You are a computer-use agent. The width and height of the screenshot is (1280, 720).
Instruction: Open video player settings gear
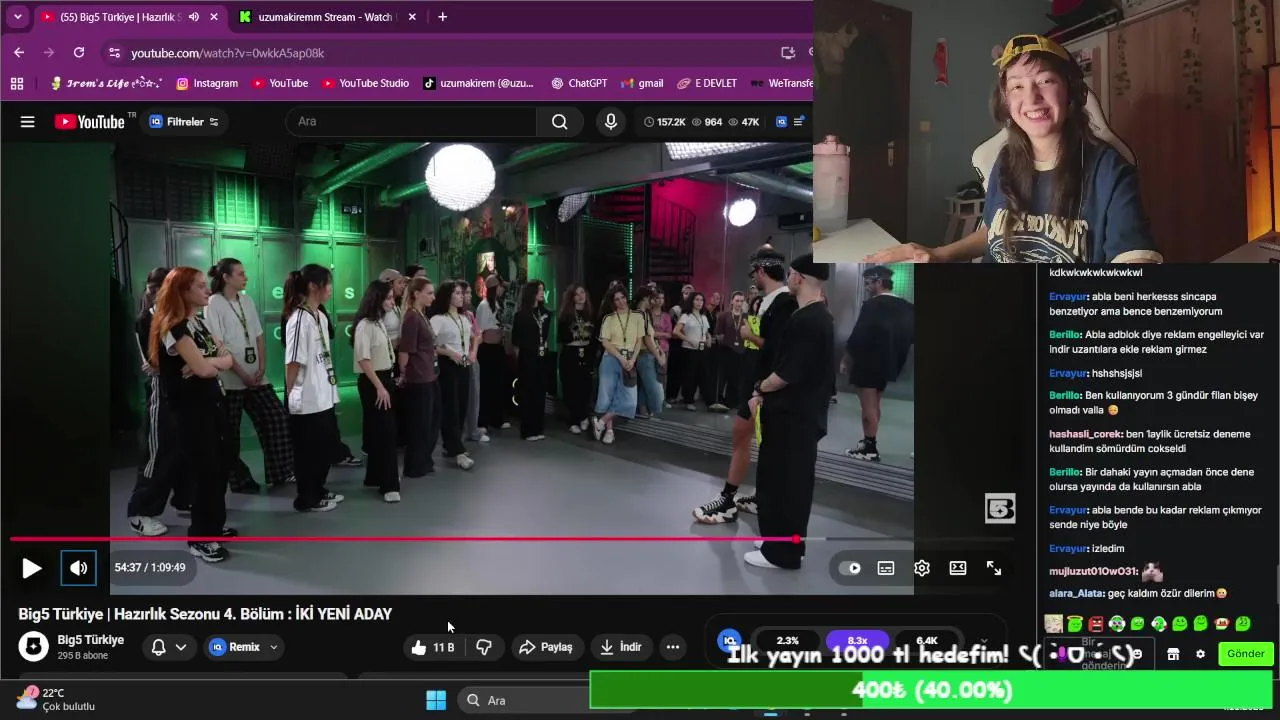922,568
